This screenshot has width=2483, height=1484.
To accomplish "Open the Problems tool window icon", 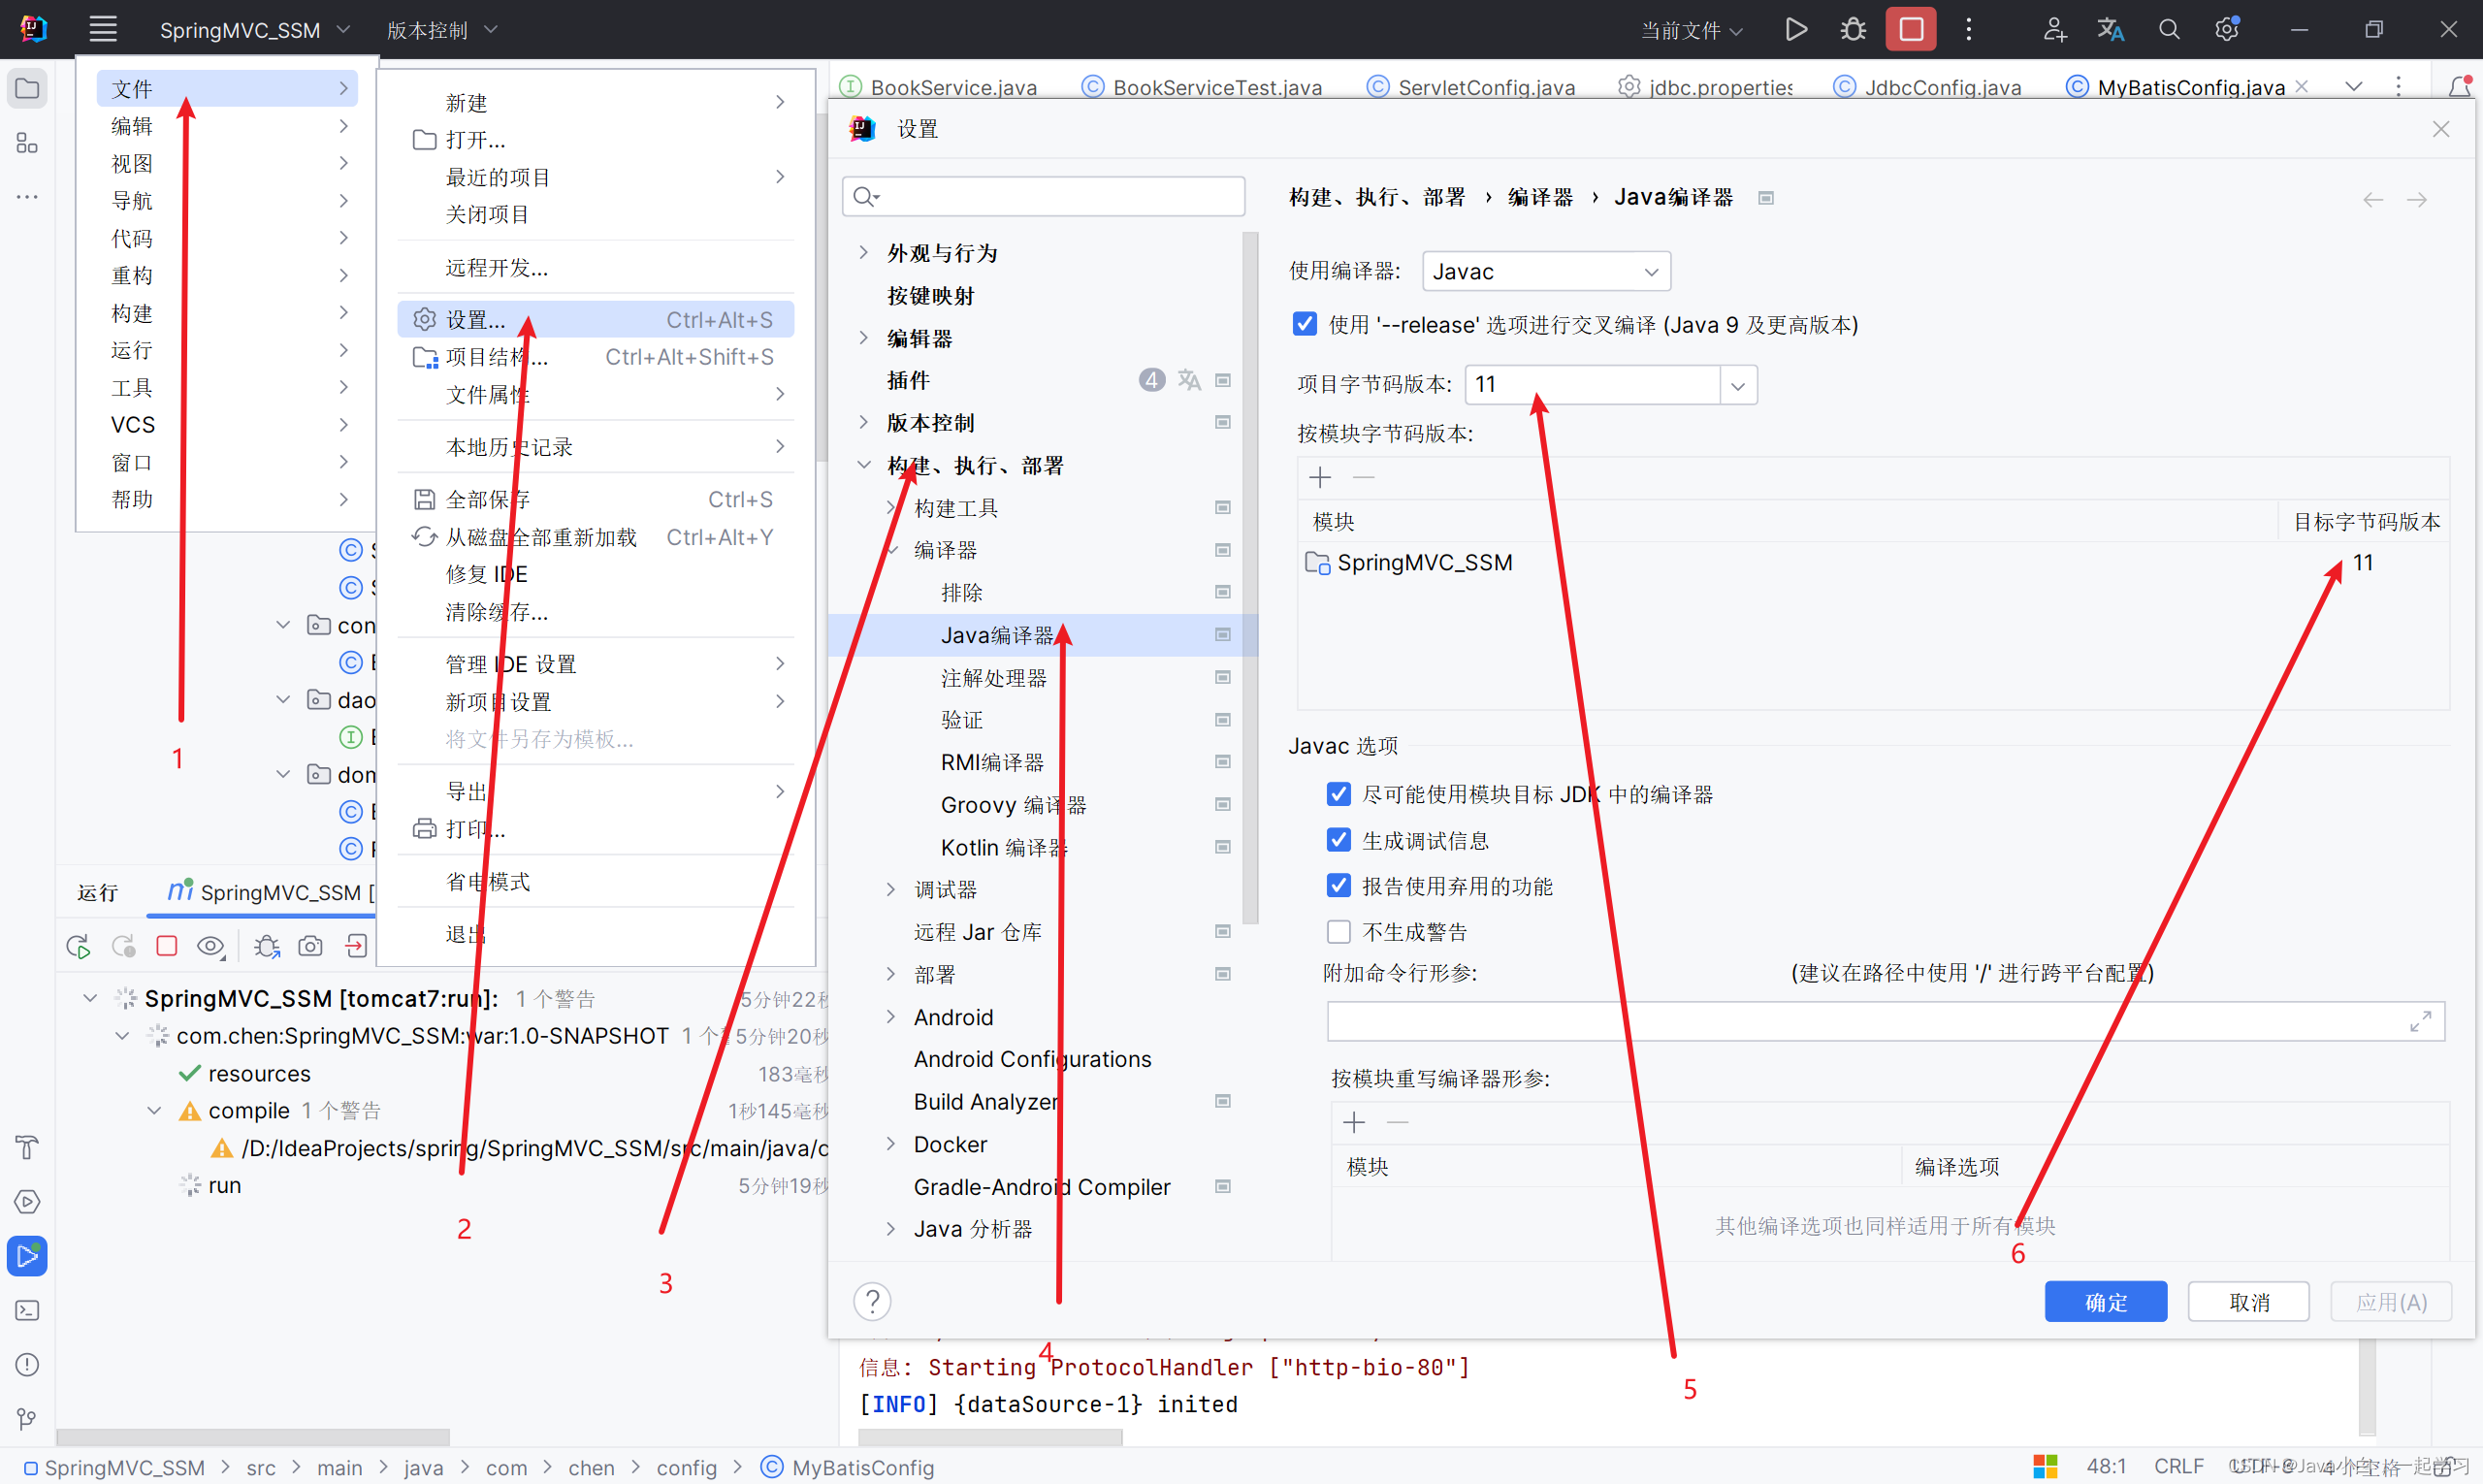I will click(x=27, y=1364).
